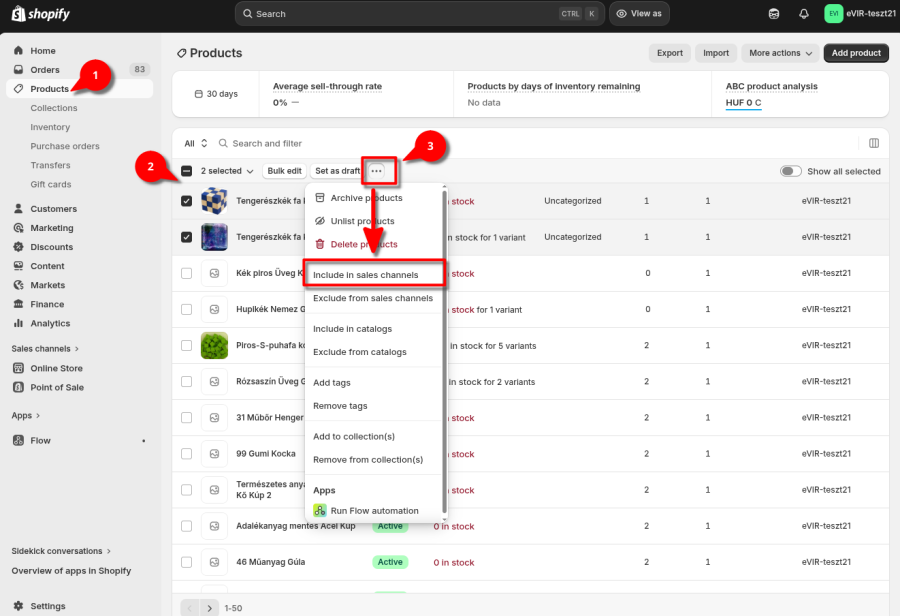Open the More actions dropdown

pos(780,53)
